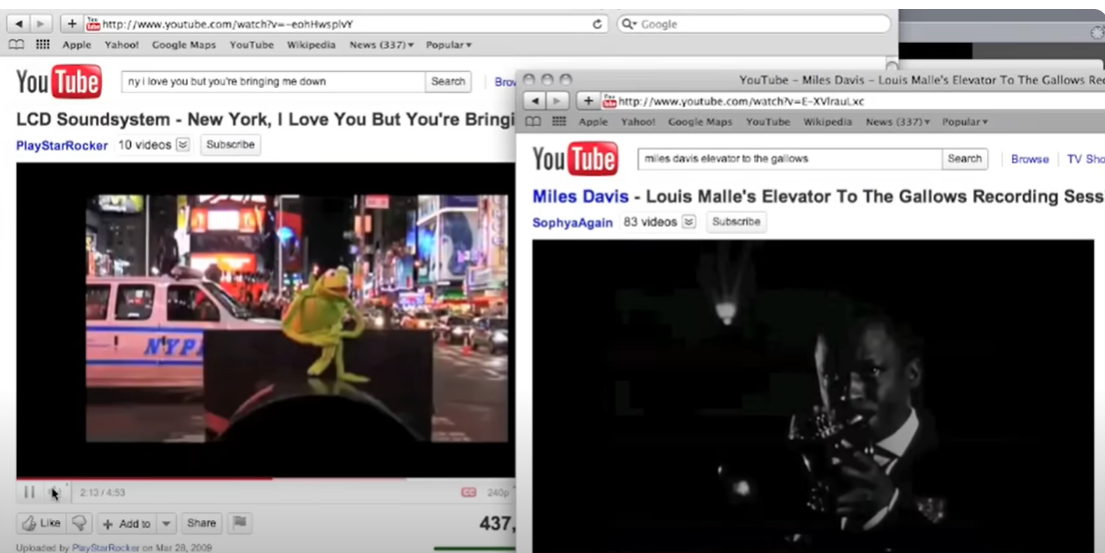This screenshot has width=1105, height=553.
Task: Show bookmarks icon in Miles Davis window
Action: (533, 122)
